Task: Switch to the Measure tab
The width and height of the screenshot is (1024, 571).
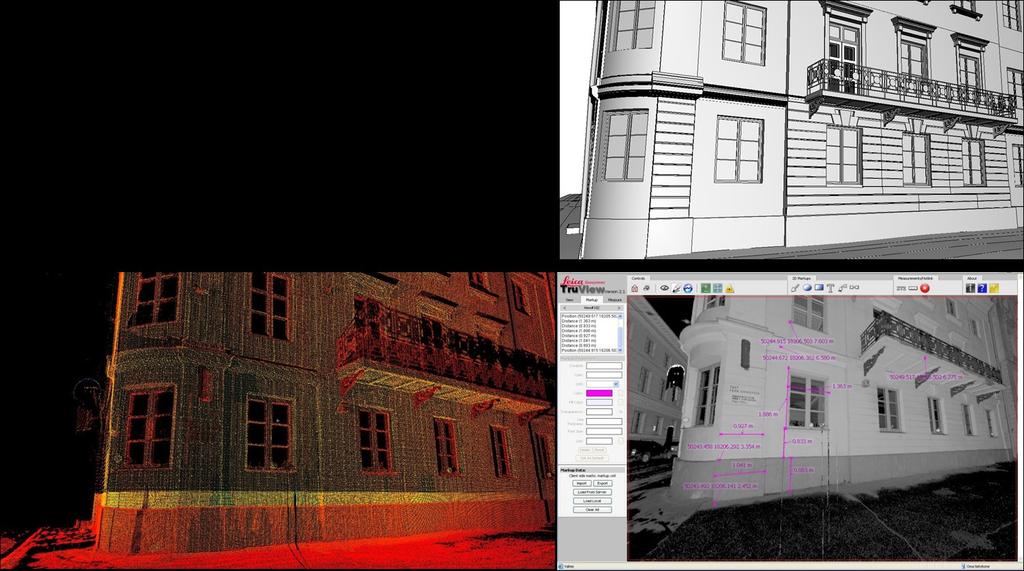Action: (x=614, y=300)
